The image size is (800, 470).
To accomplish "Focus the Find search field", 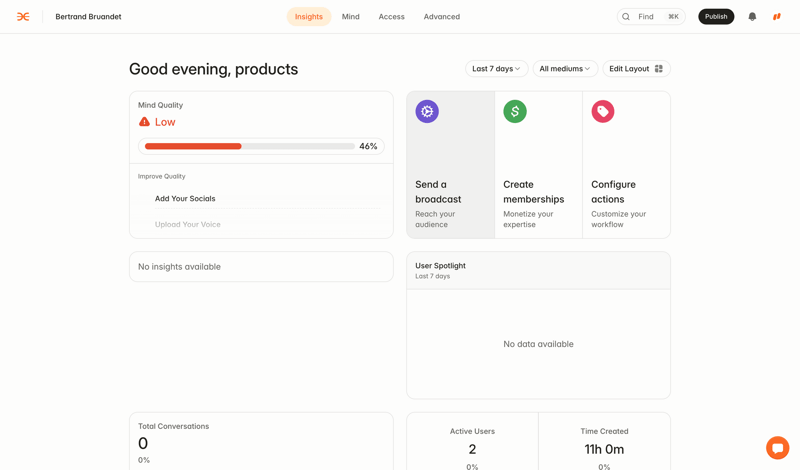I will click(650, 17).
